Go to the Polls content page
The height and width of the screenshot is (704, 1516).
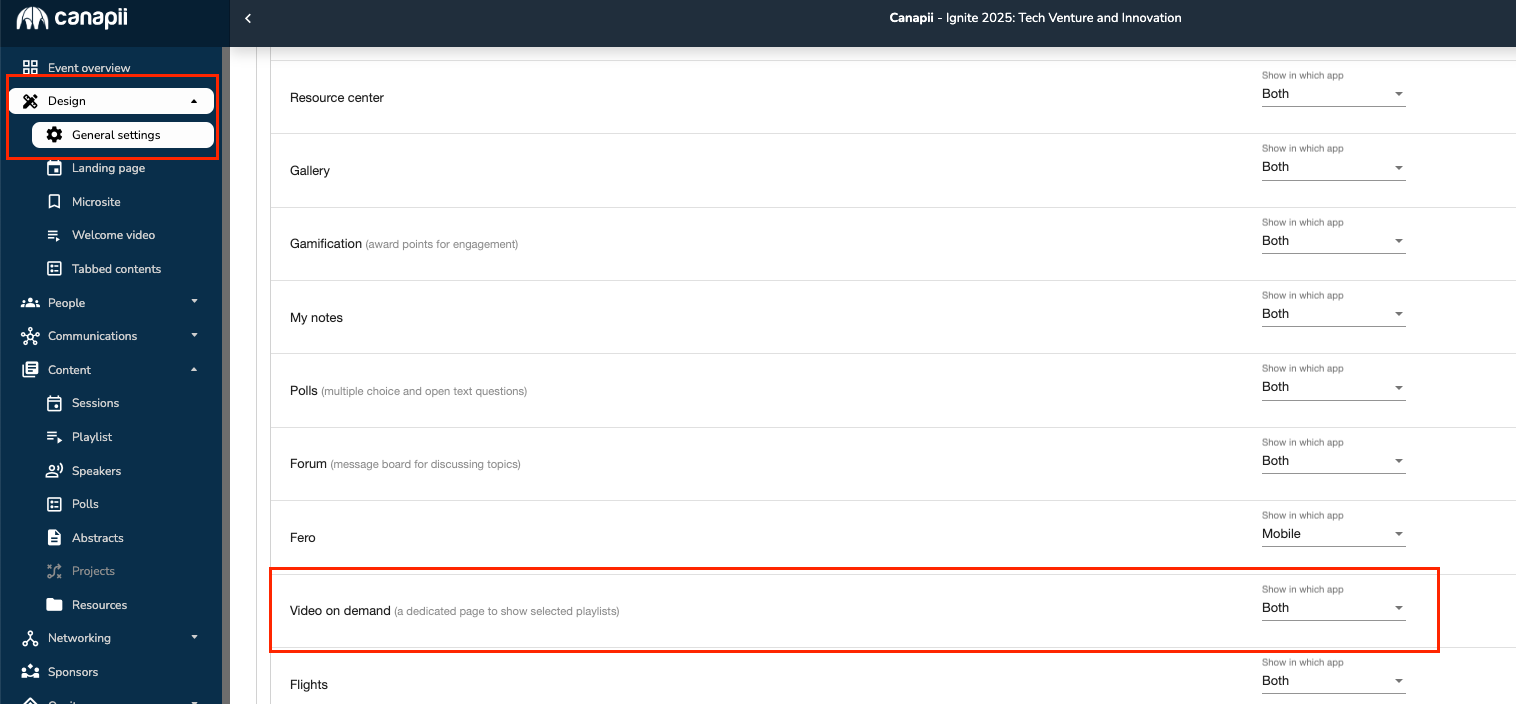(85, 504)
